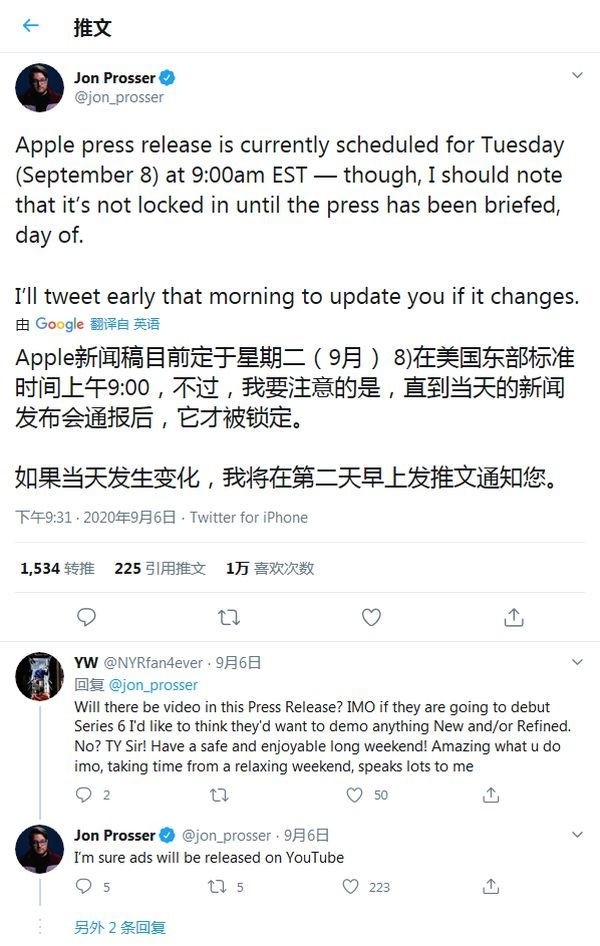Reply to the main tweet via comment icon
Viewport: 600px width, 946px height.
87,617
